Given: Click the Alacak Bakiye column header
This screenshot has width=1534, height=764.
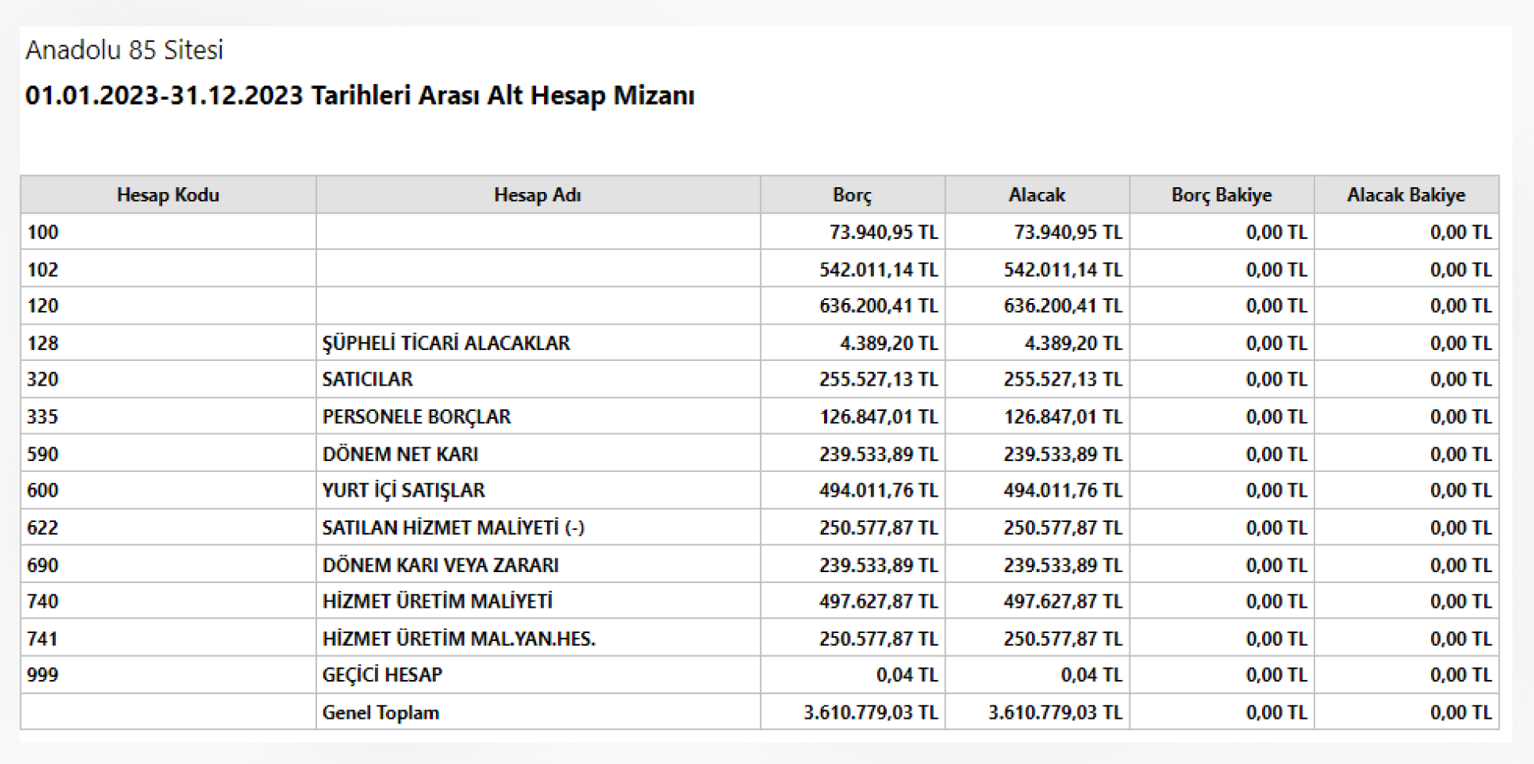Looking at the screenshot, I should click(x=1406, y=195).
